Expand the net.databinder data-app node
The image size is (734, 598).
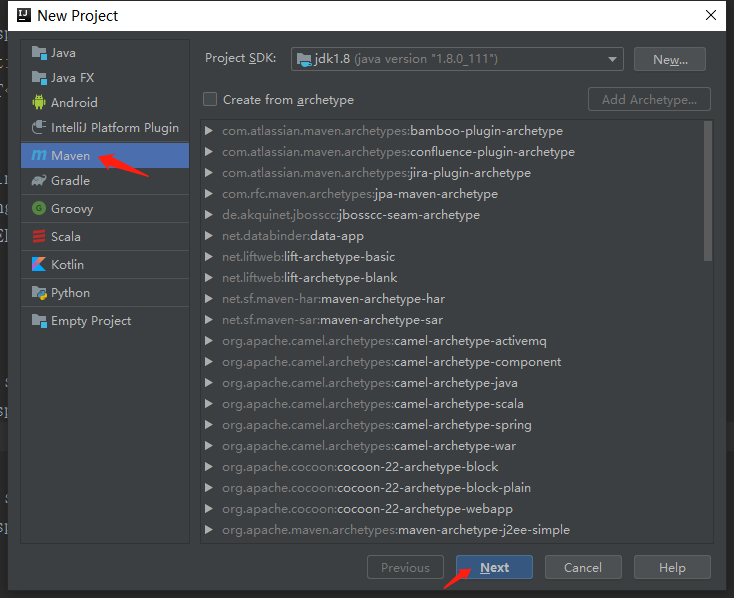click(x=209, y=236)
